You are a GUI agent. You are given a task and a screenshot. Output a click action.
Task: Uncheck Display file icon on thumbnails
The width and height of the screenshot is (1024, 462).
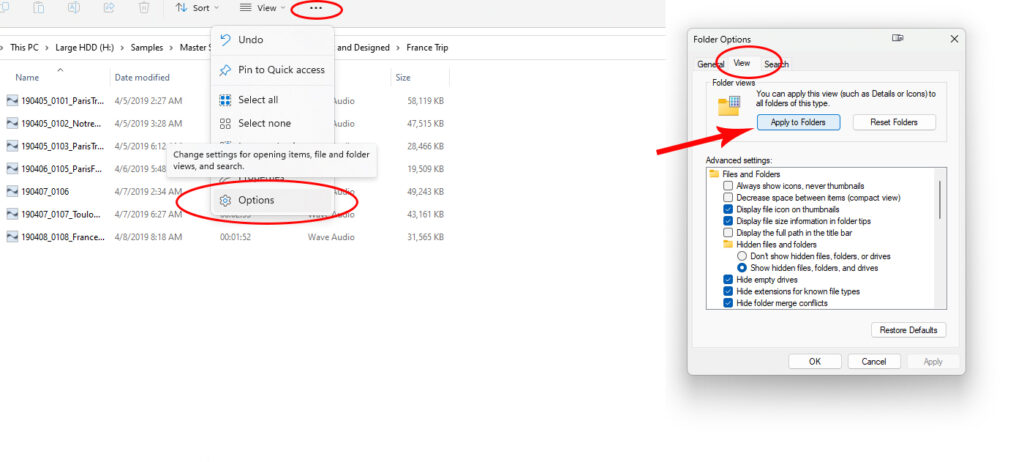[728, 209]
